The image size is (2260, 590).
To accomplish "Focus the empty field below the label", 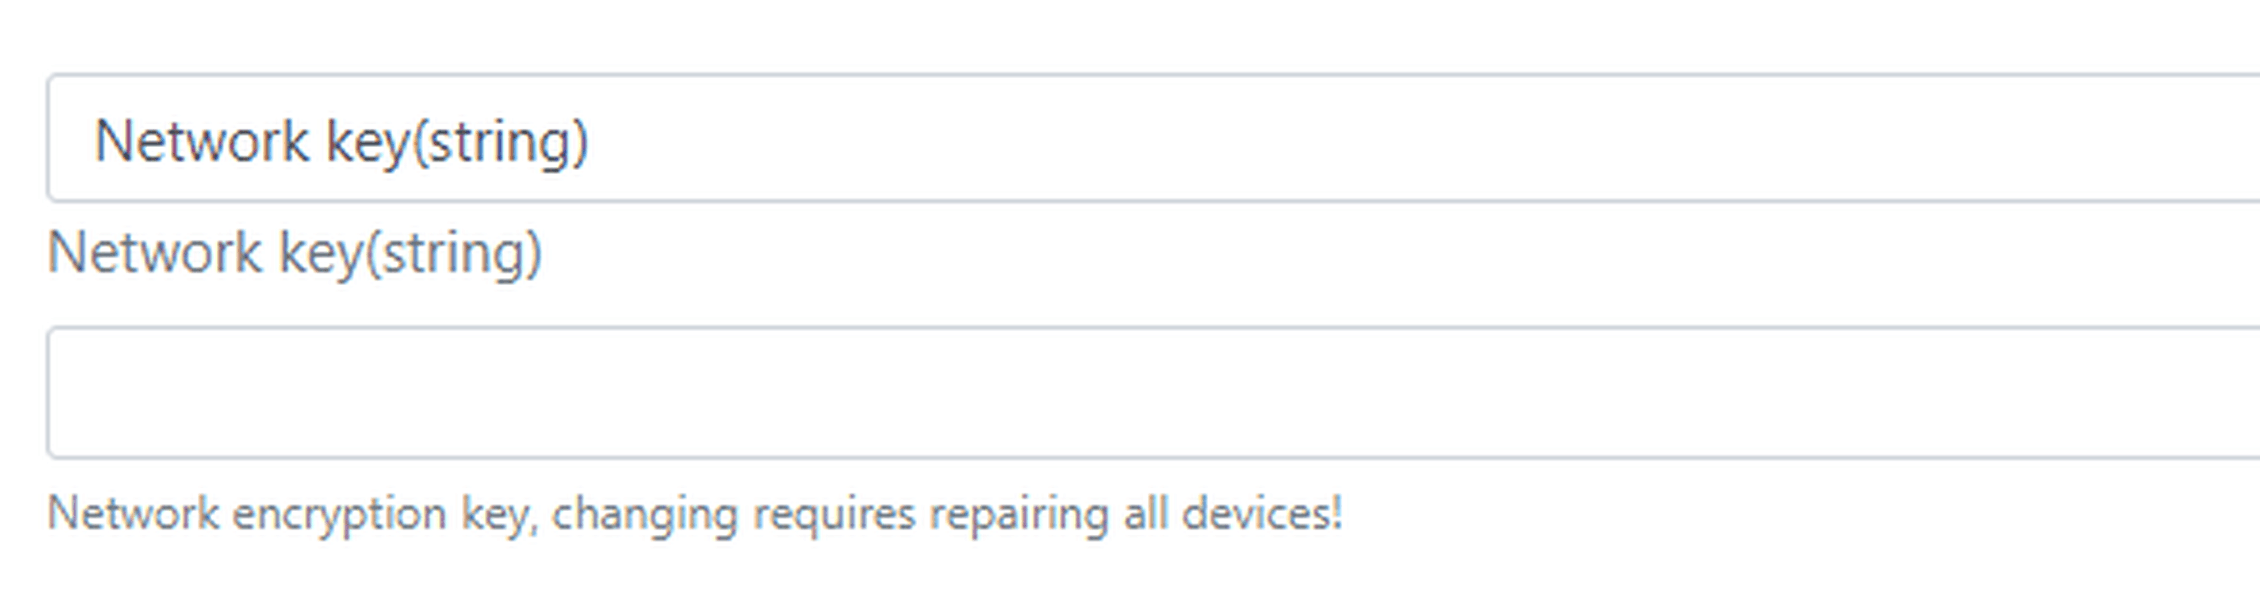I will 1153,392.
